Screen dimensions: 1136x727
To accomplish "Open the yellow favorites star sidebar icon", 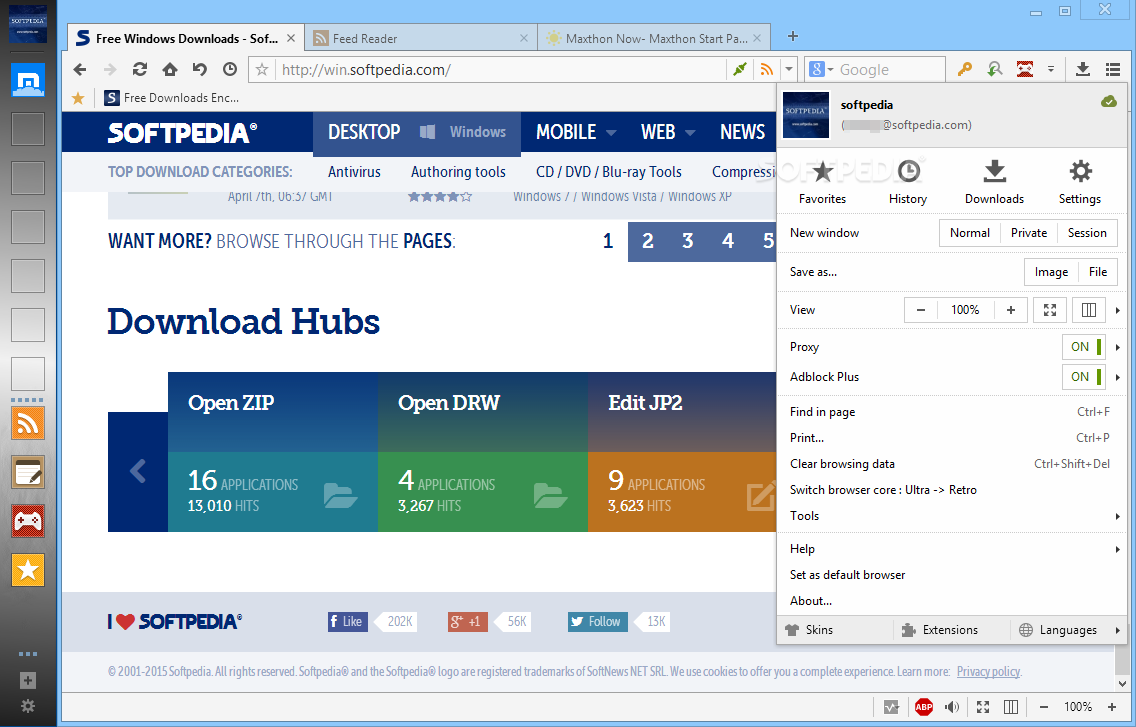I will [28, 570].
